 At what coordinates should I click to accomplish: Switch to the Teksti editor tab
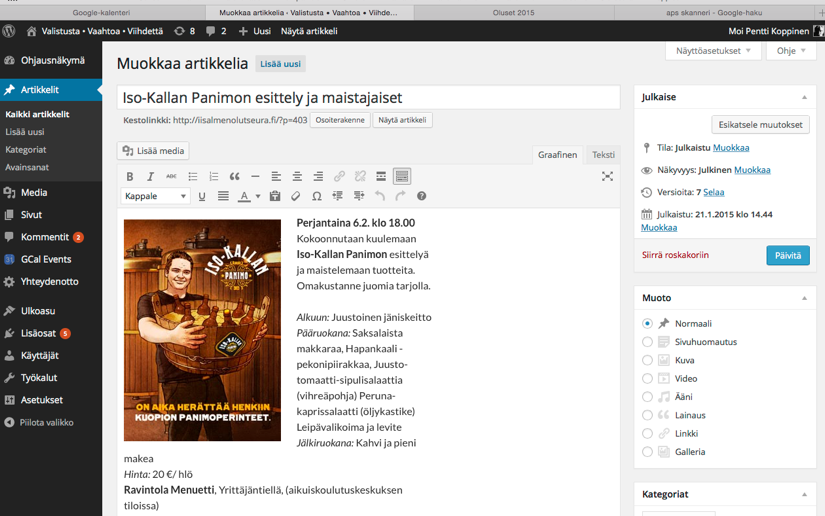click(603, 155)
